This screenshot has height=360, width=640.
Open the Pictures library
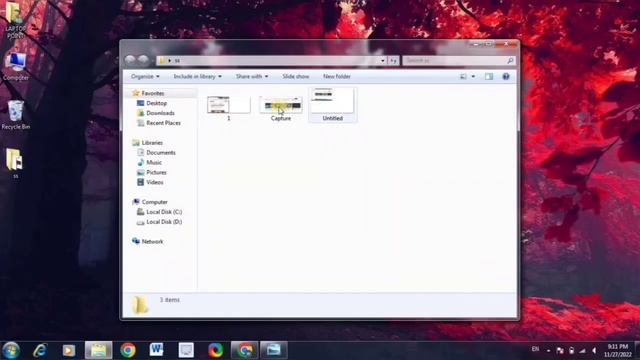156,172
